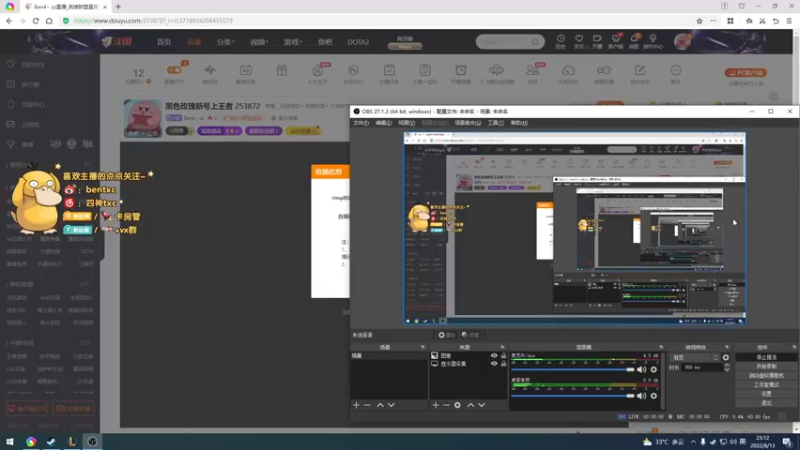Click the 退出 exit button in OBS controls

click(x=766, y=403)
